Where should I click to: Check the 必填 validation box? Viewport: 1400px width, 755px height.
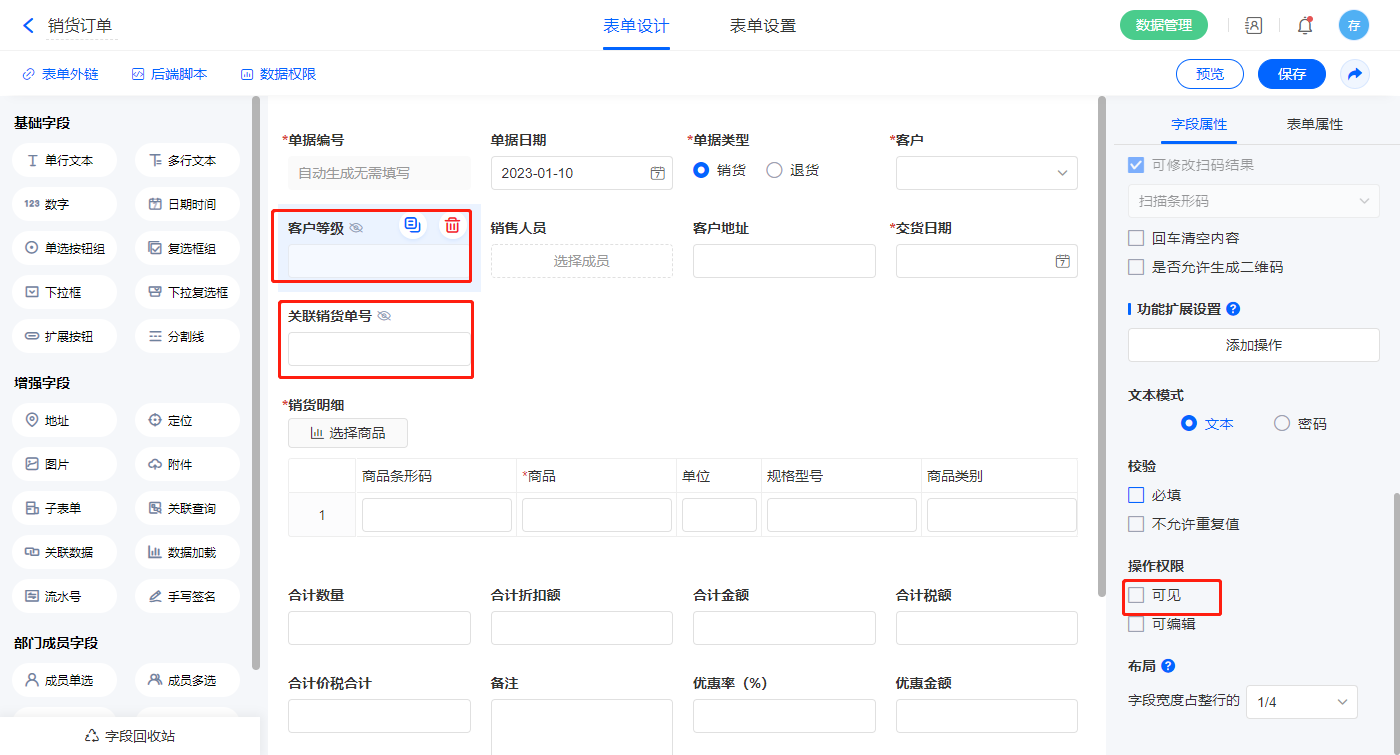pyautogui.click(x=1136, y=495)
